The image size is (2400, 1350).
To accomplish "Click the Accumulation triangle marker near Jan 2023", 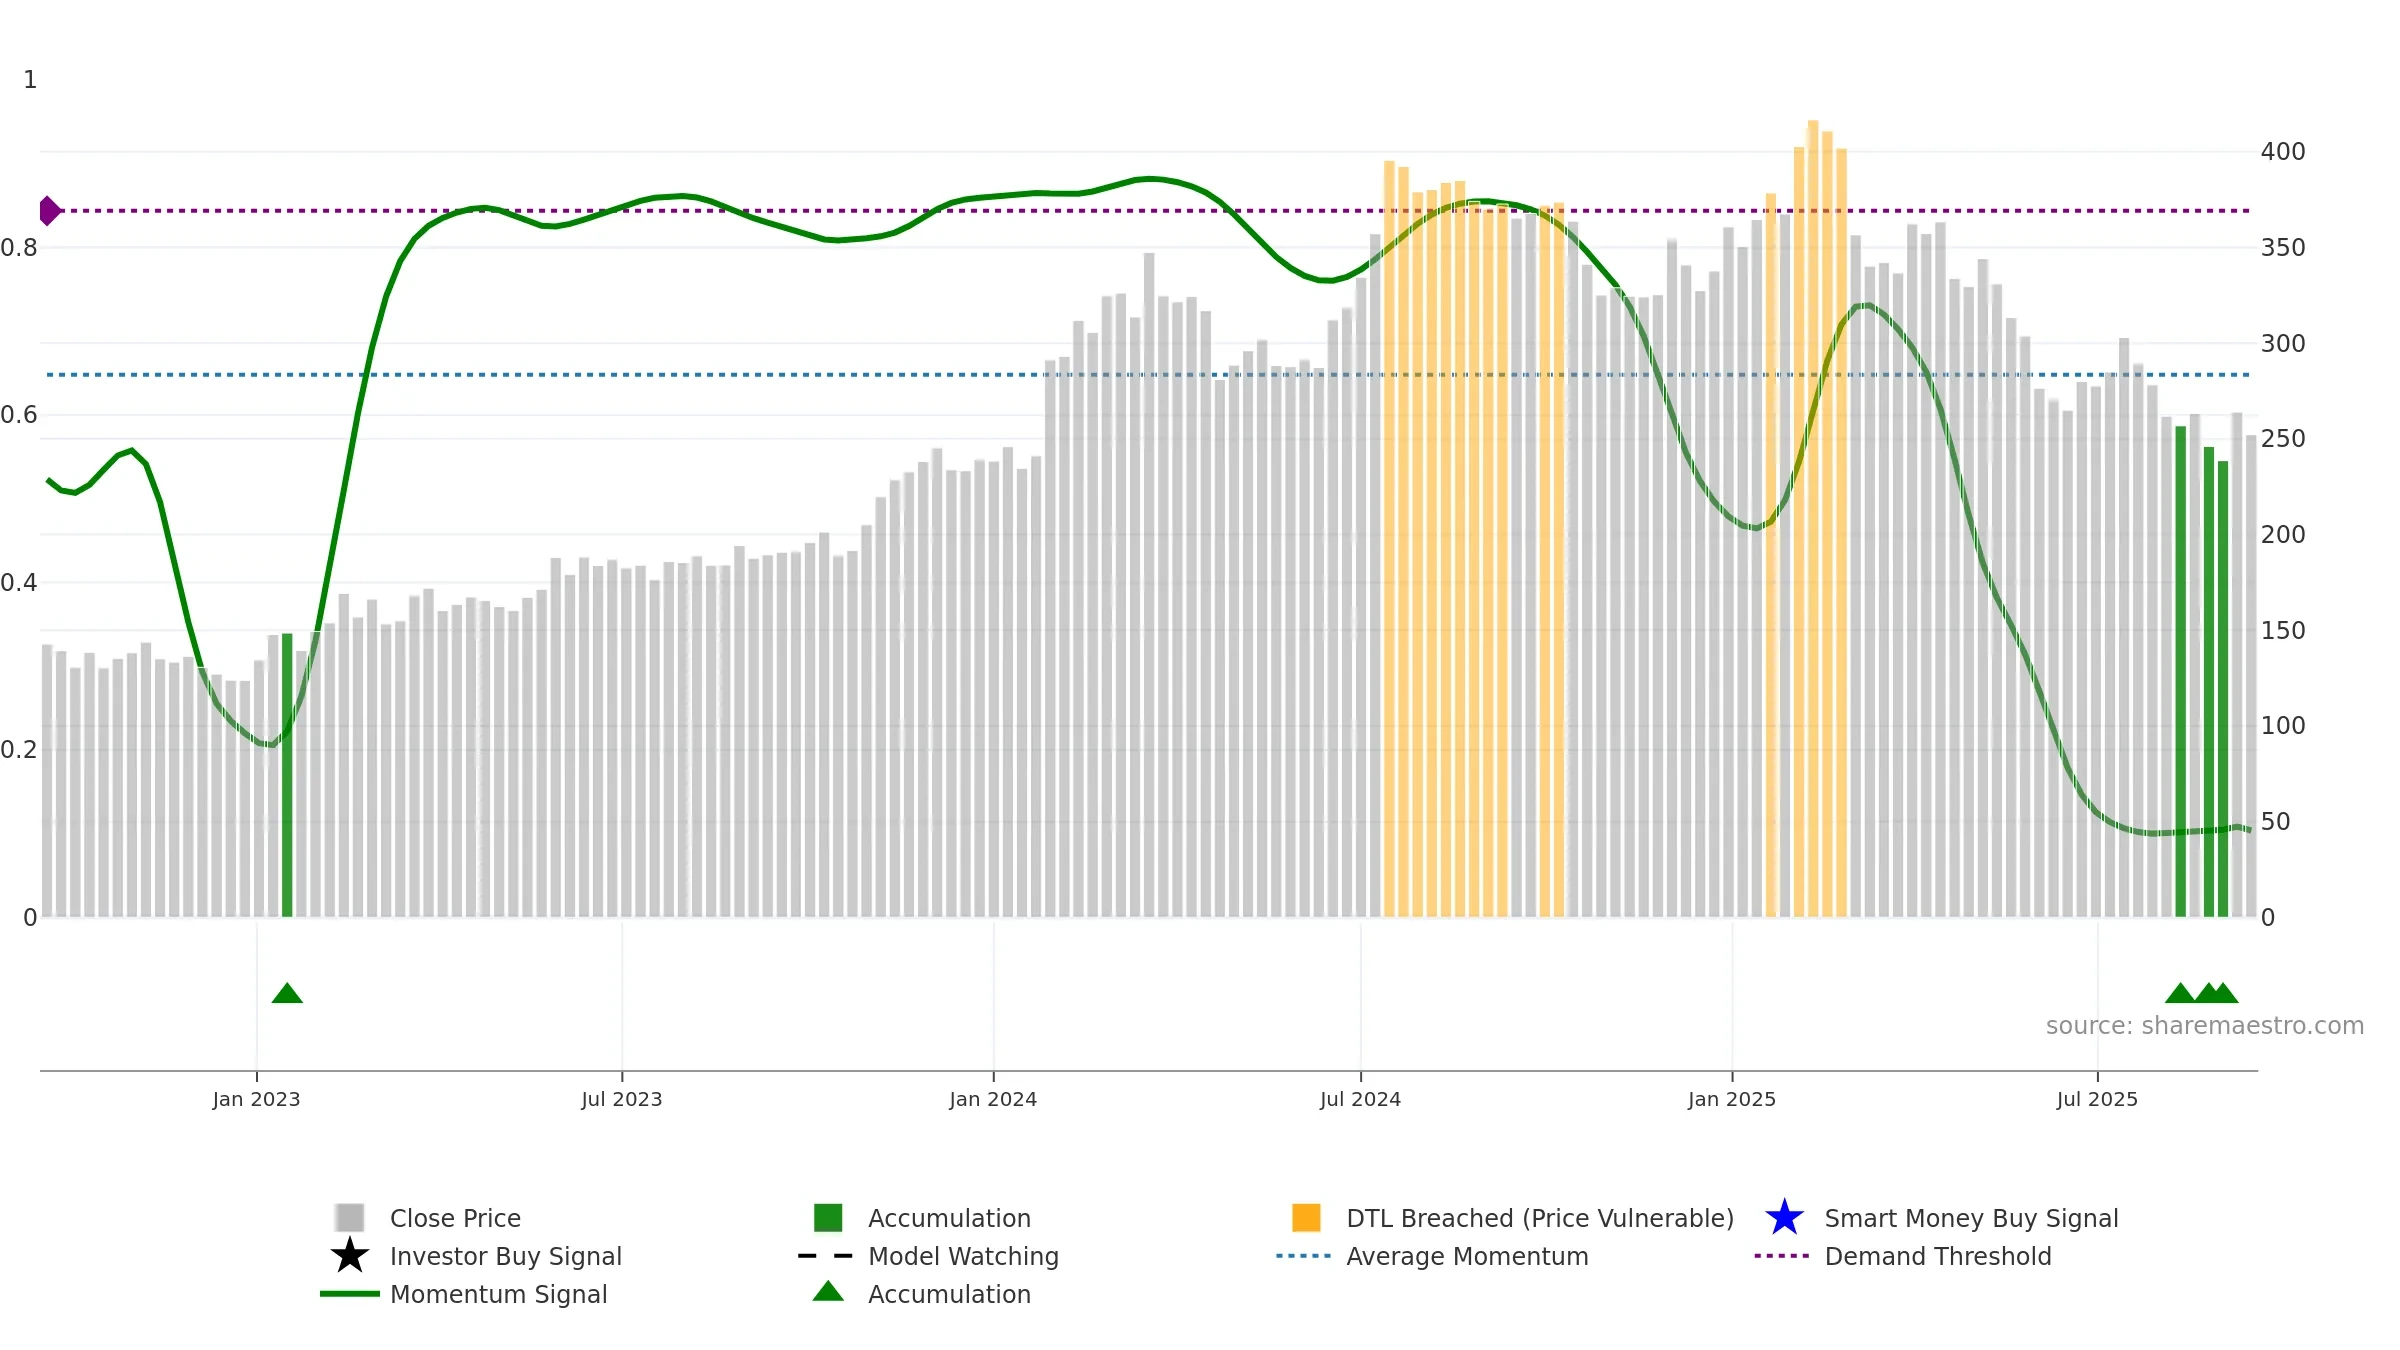I will click(287, 993).
